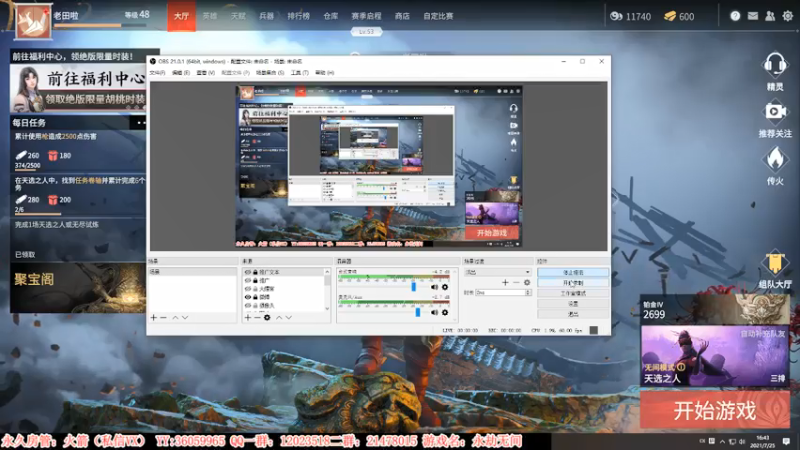
Task: Open OBS 查看(V) menu
Action: click(205, 73)
